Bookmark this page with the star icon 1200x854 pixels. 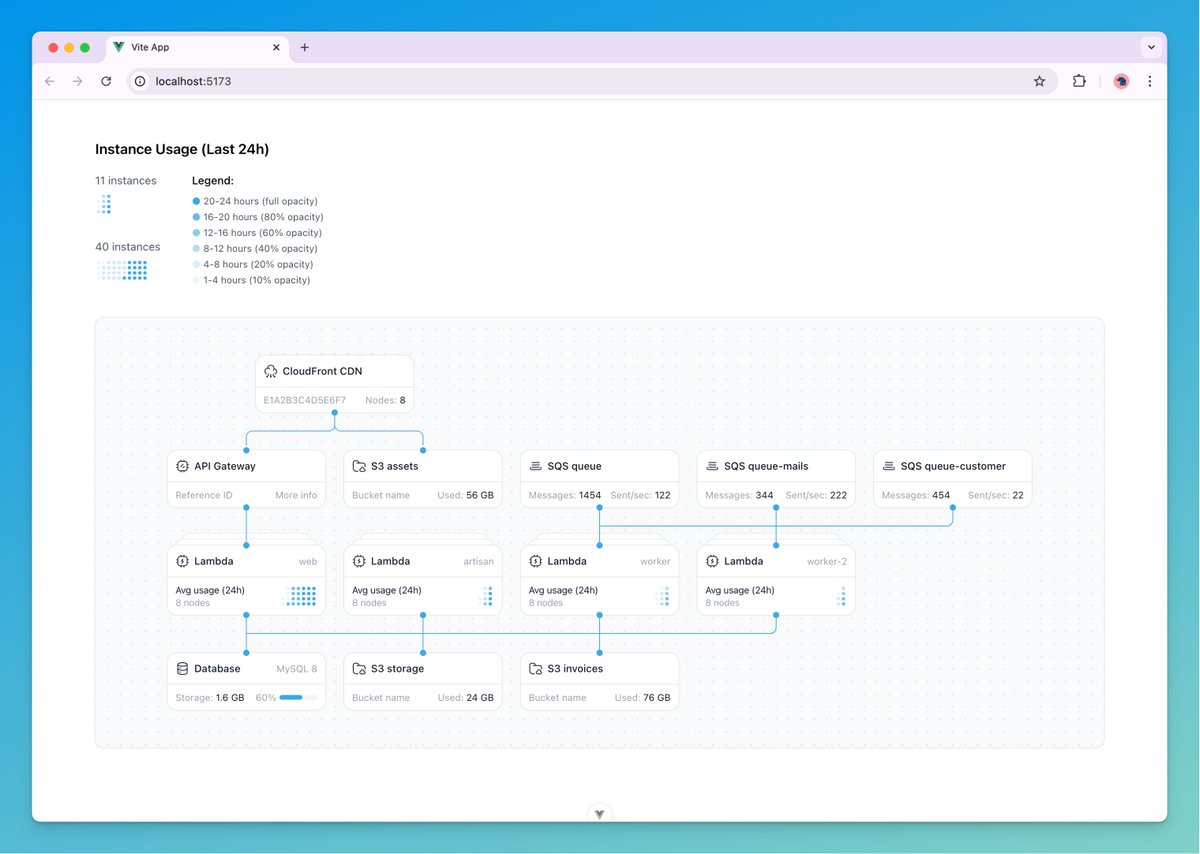[x=1039, y=81]
